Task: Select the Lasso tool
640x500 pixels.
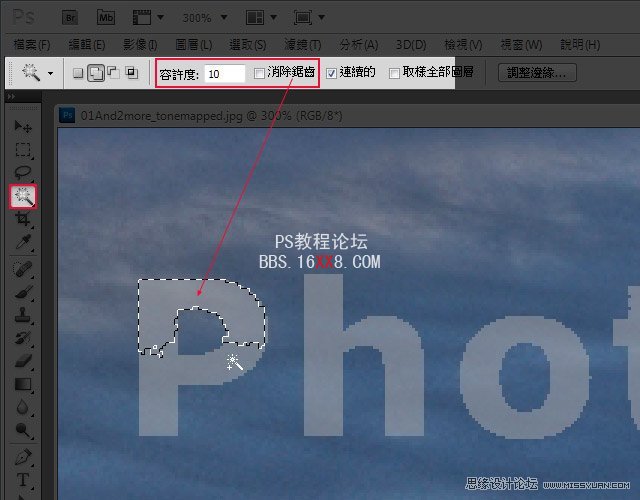Action: tap(23, 172)
